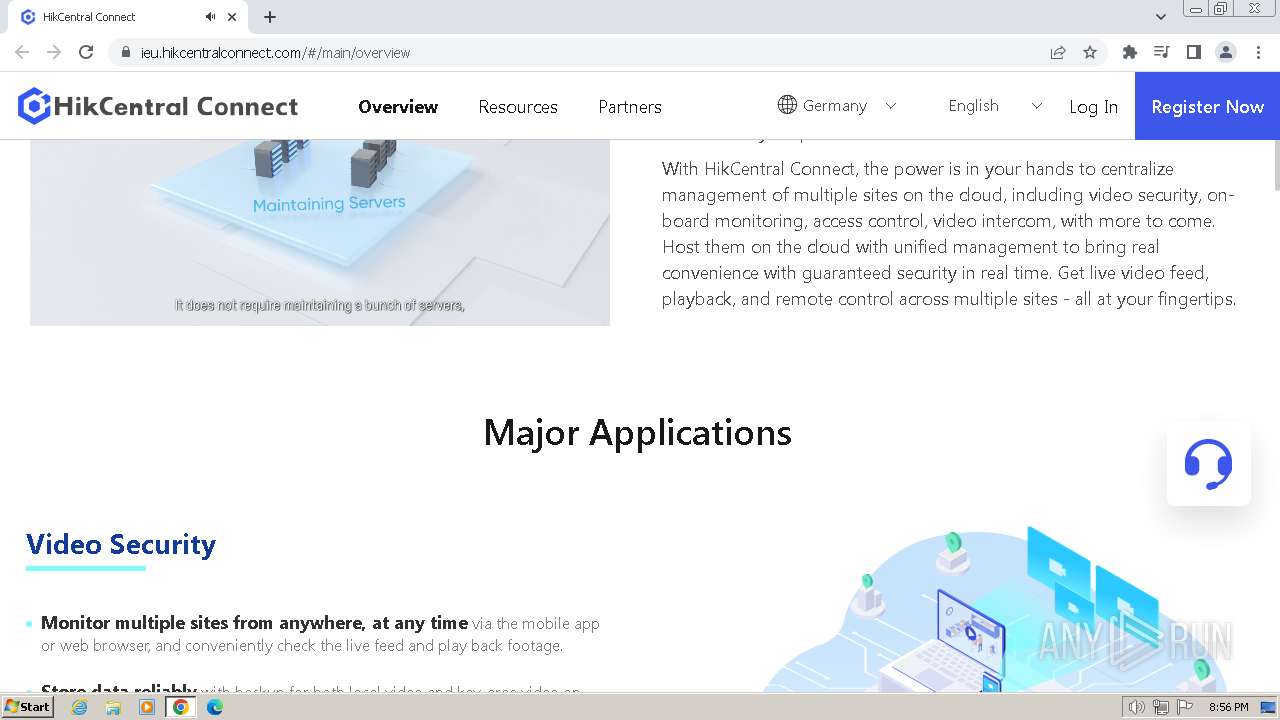Open Chrome profile avatar
The height and width of the screenshot is (720, 1280).
tap(1226, 52)
